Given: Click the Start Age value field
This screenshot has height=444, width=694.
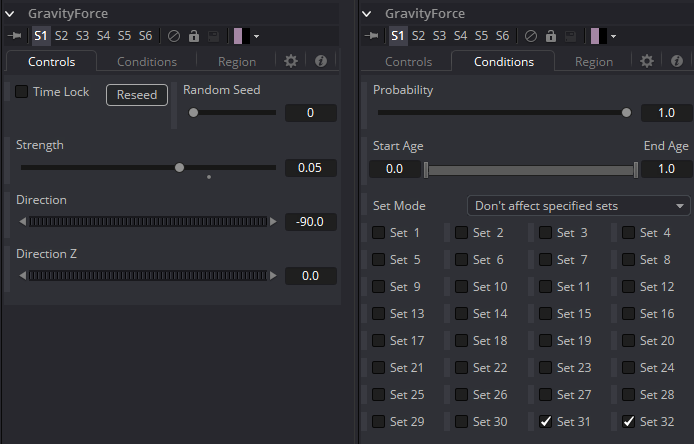Looking at the screenshot, I should [x=394, y=169].
